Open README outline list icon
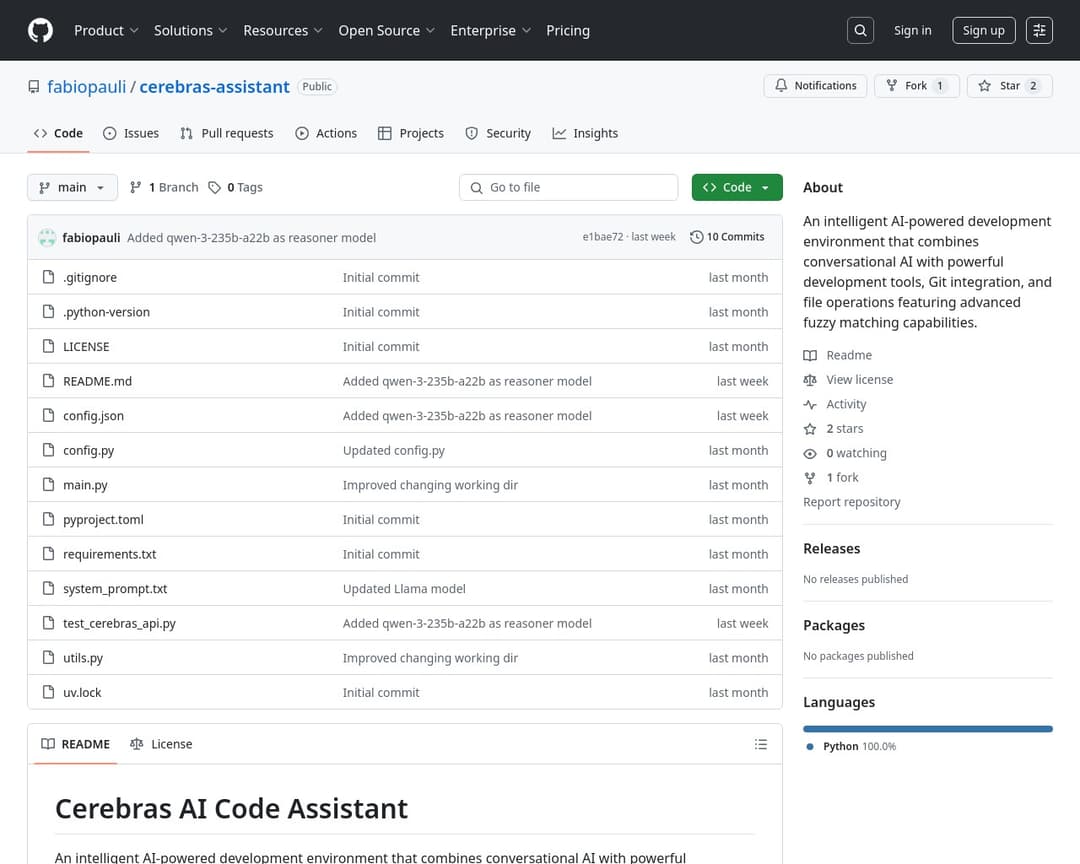 point(760,744)
